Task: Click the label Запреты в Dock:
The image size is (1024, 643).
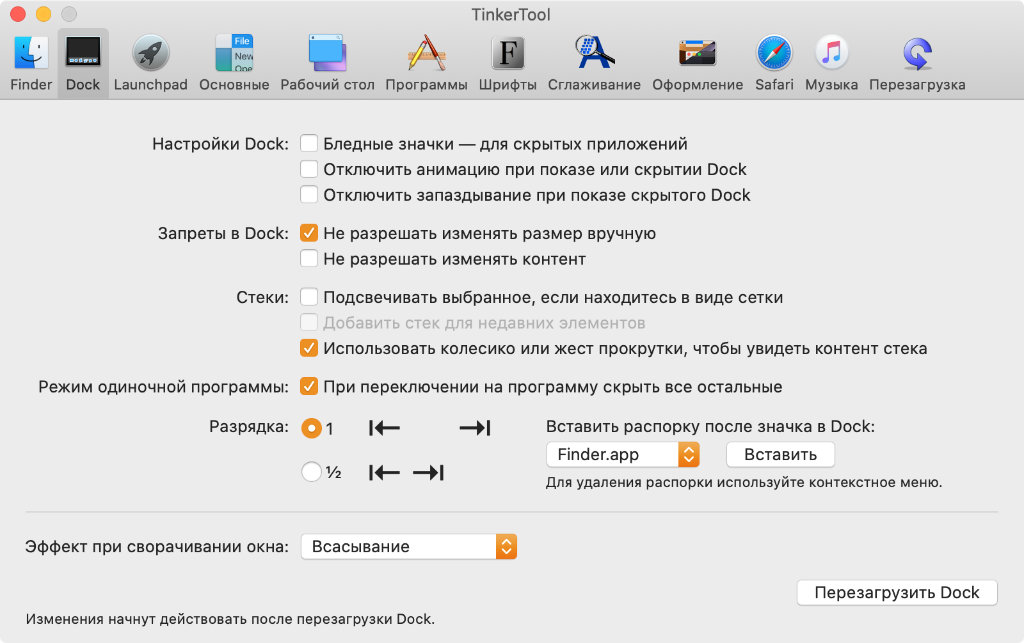Action: [x=223, y=233]
